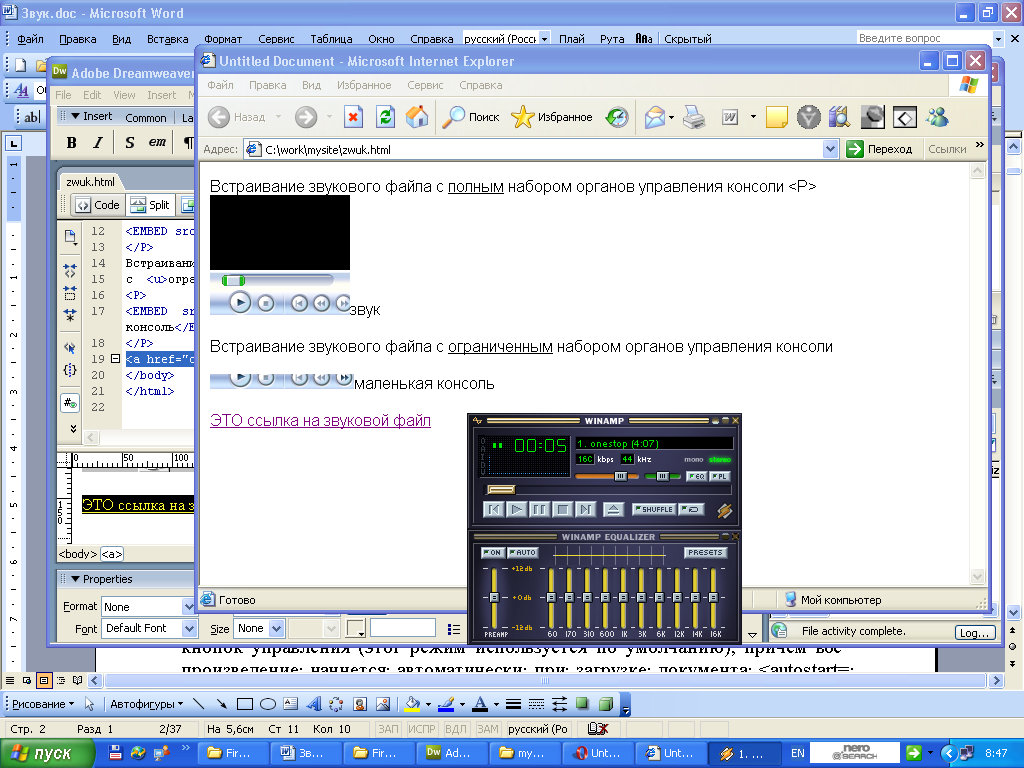
Task: Open Сервис menu in Internet Explorer
Action: click(425, 85)
